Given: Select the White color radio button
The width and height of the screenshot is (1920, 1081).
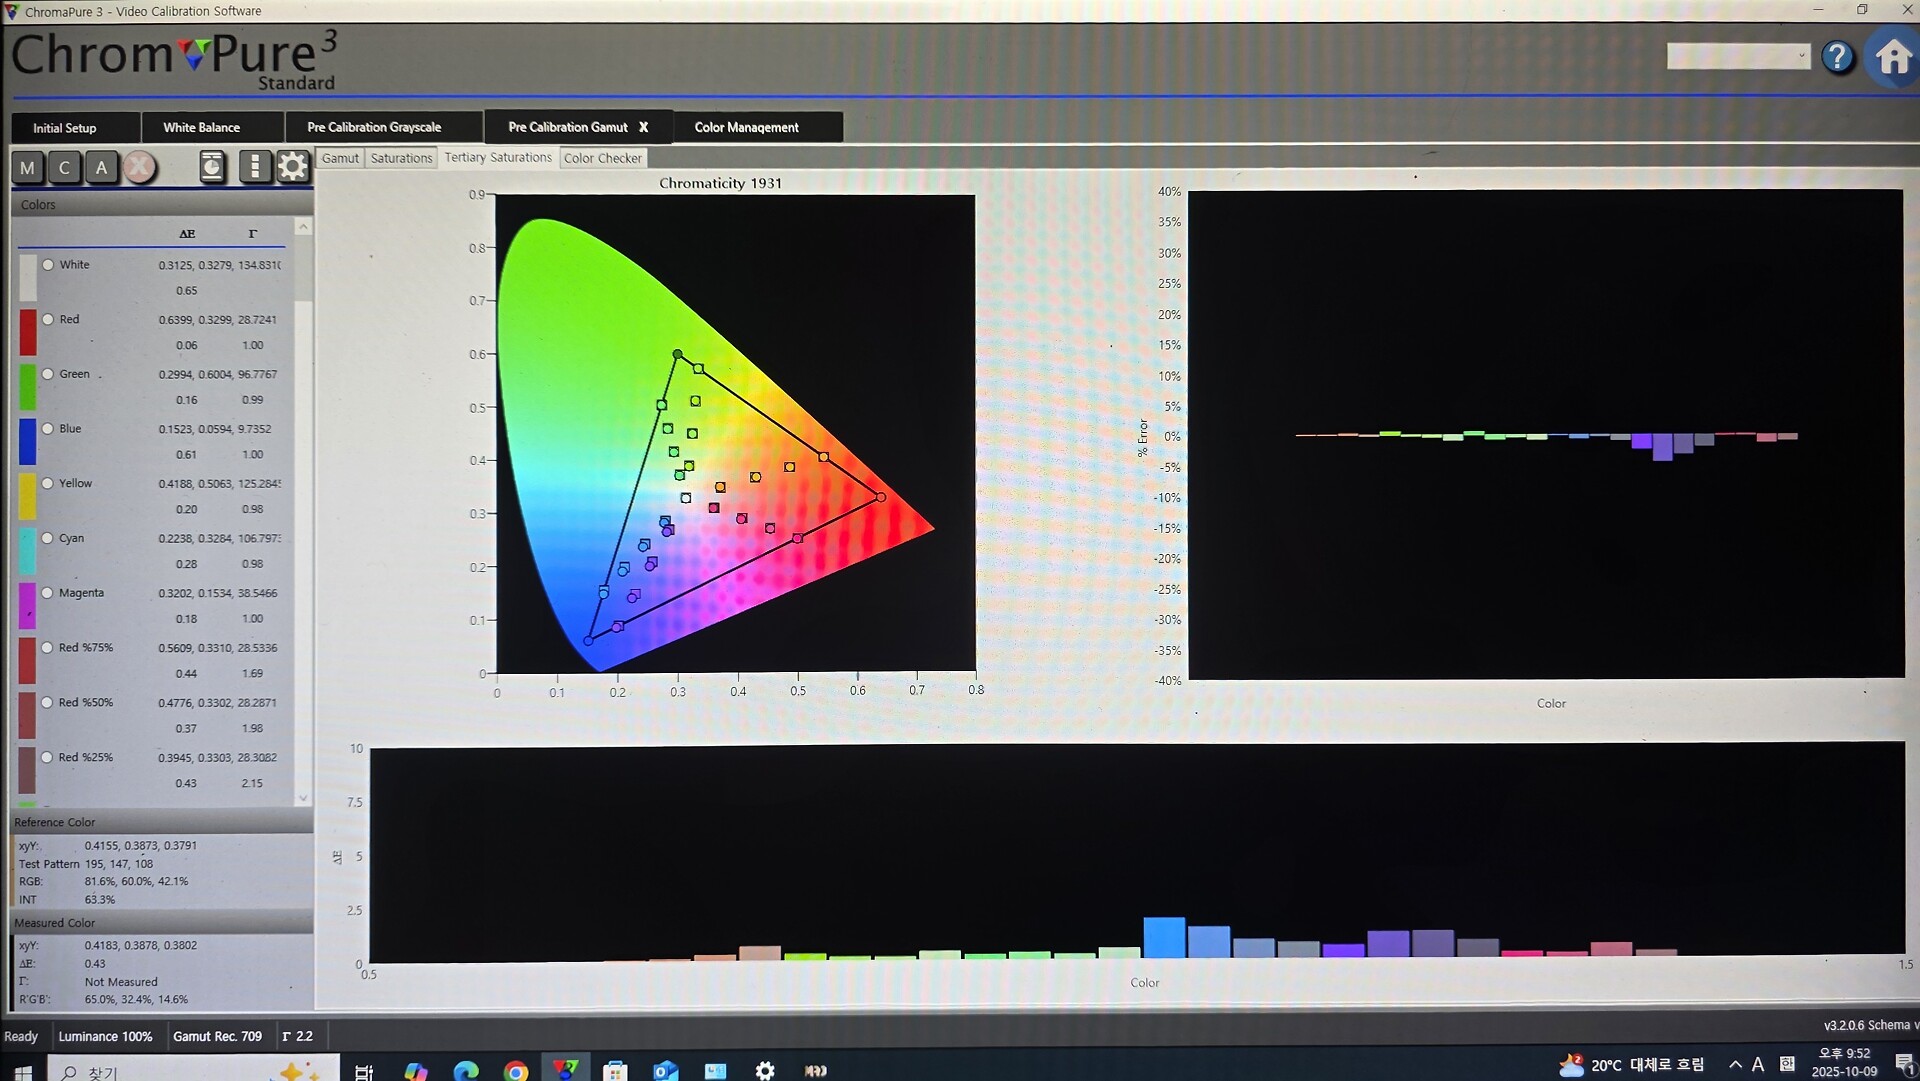Looking at the screenshot, I should (x=48, y=265).
